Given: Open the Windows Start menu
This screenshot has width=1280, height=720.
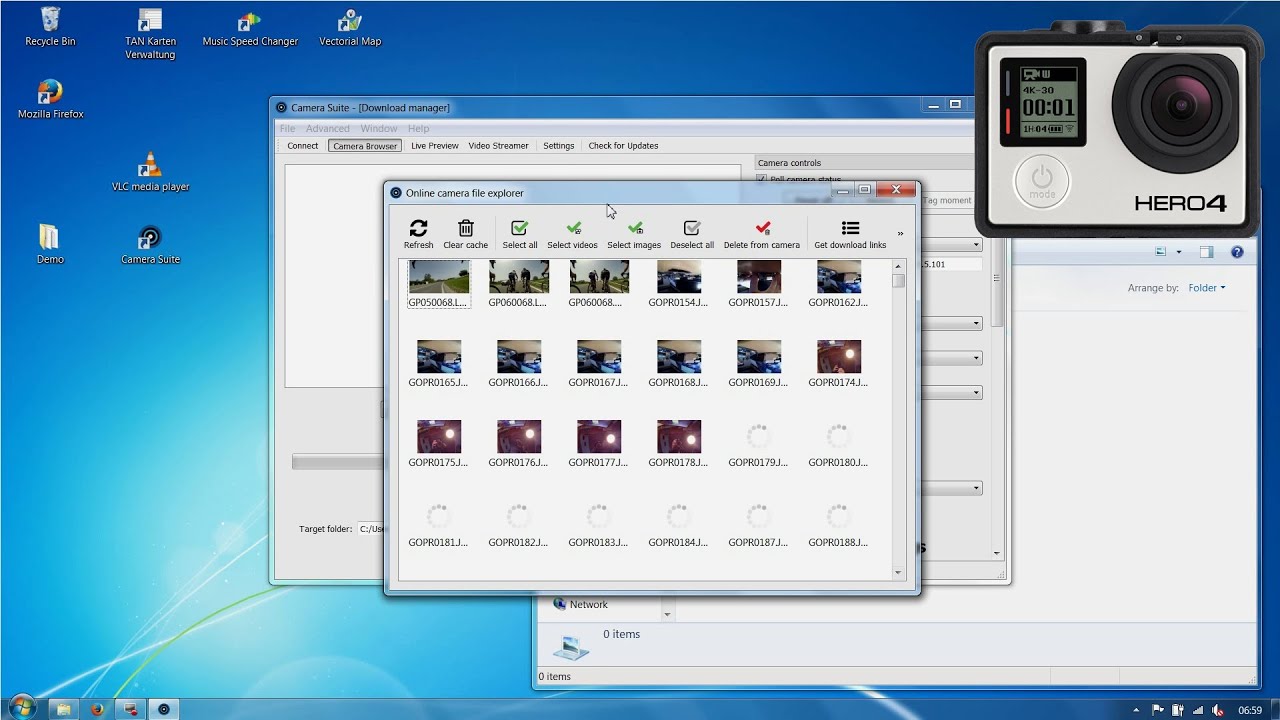Looking at the screenshot, I should [x=21, y=708].
